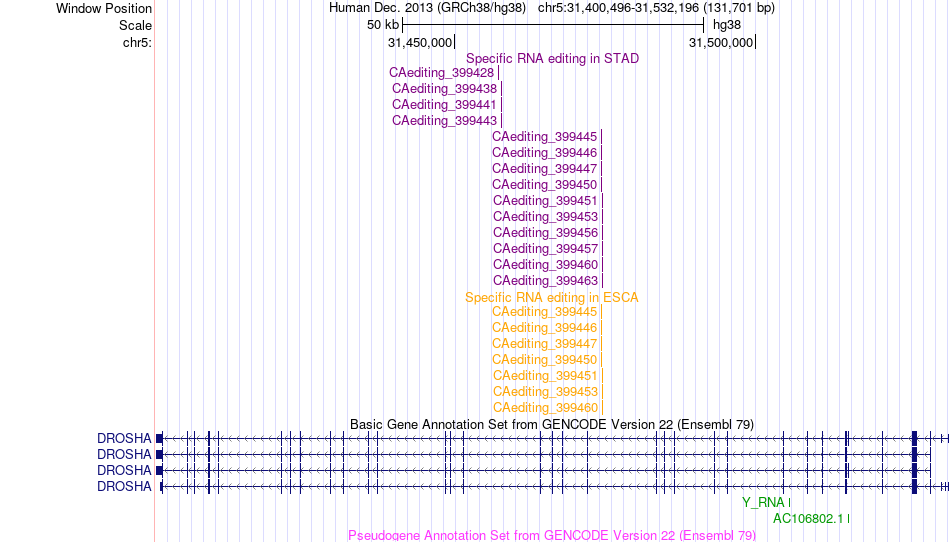
Task: Click the 50 kb scale bar
Action: [553, 25]
